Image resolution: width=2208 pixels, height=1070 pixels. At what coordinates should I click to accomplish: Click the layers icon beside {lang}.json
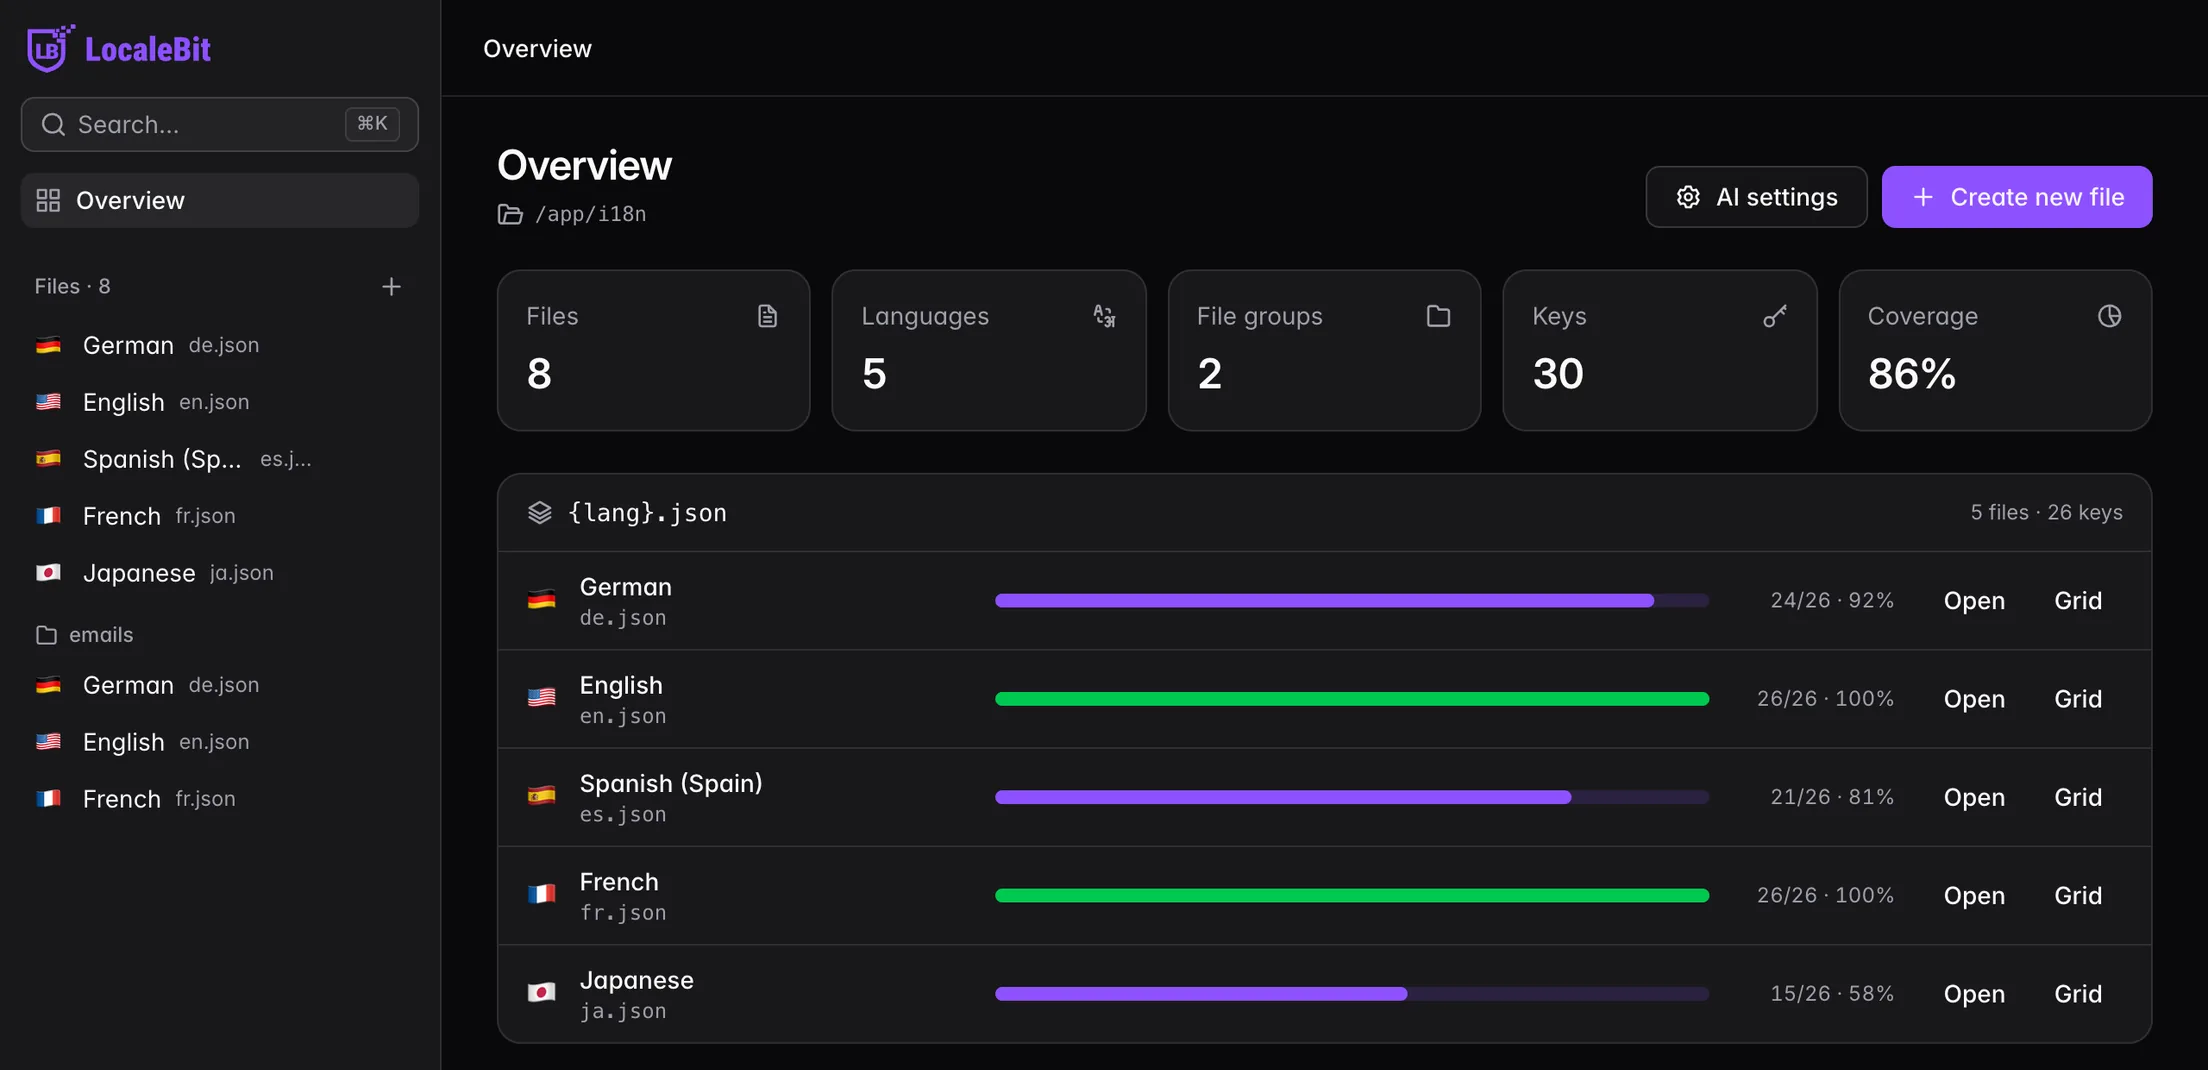tap(540, 513)
